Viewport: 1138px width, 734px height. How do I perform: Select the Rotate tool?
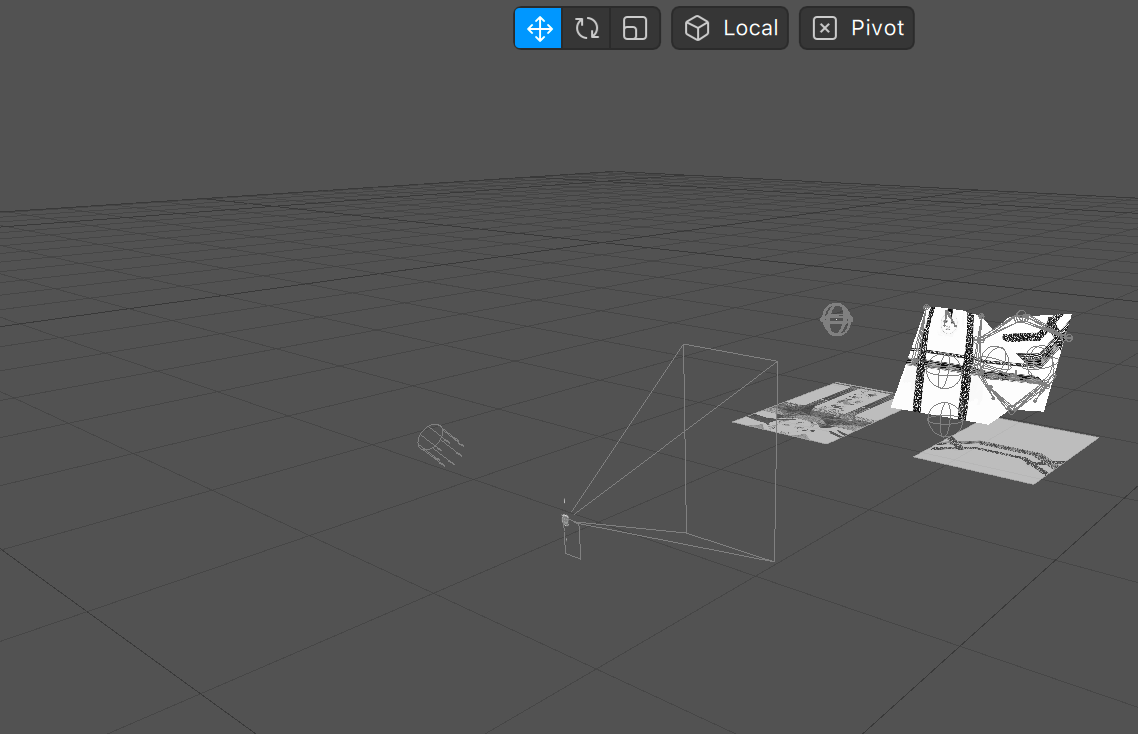586,28
